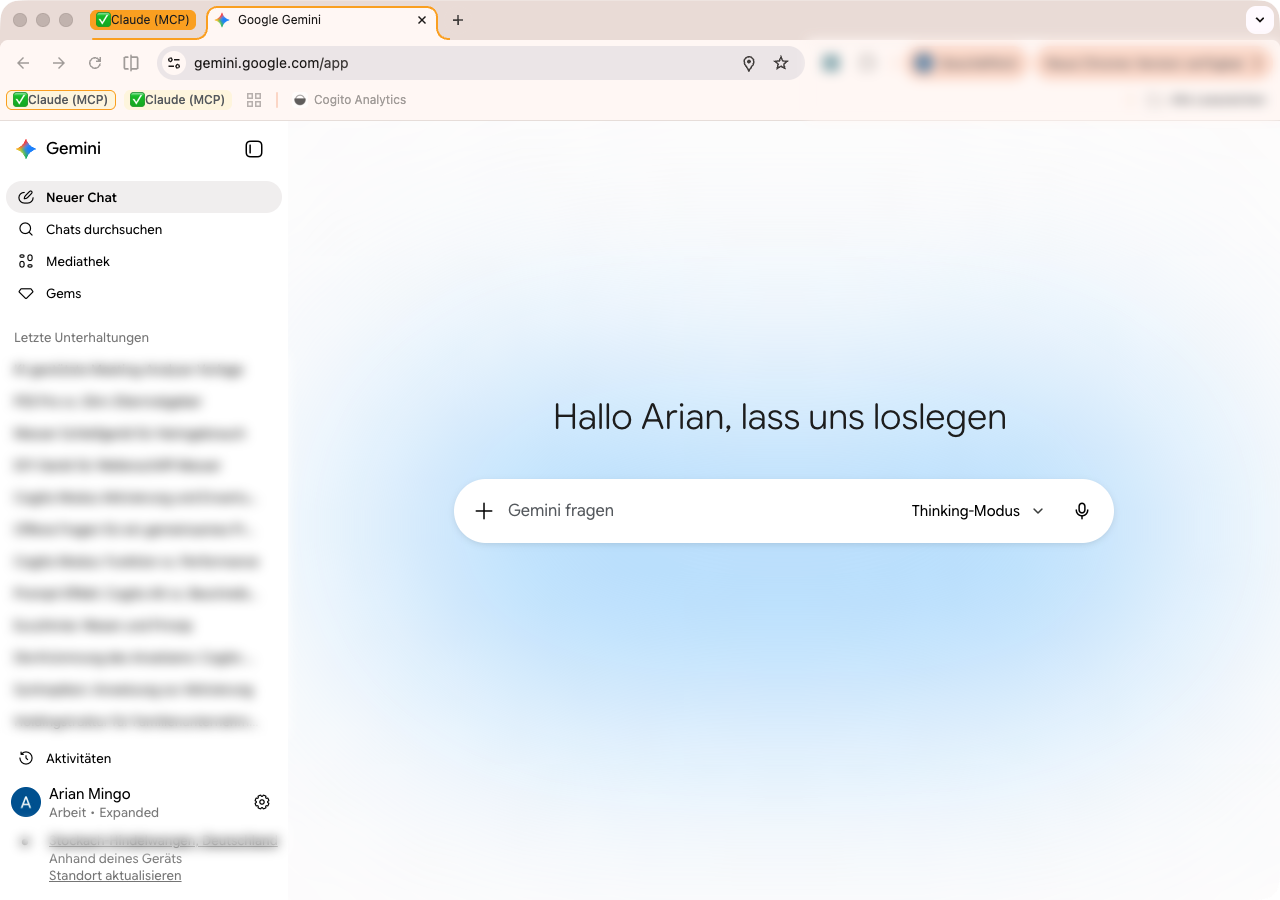Click the Gemini sparkle logo
This screenshot has height=900, width=1280.
[x=26, y=149]
